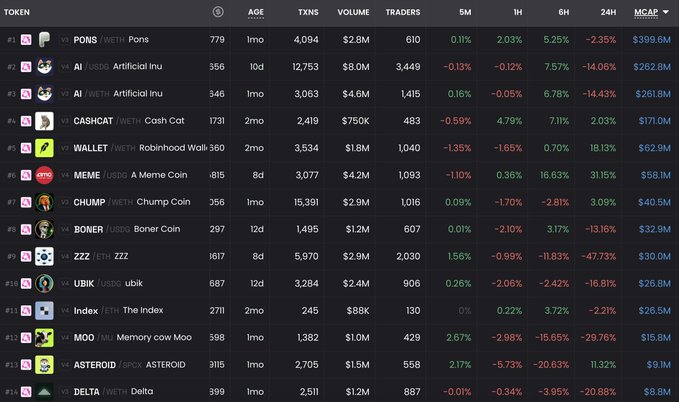Click the DELTA triangle logo icon

[x=44, y=392]
